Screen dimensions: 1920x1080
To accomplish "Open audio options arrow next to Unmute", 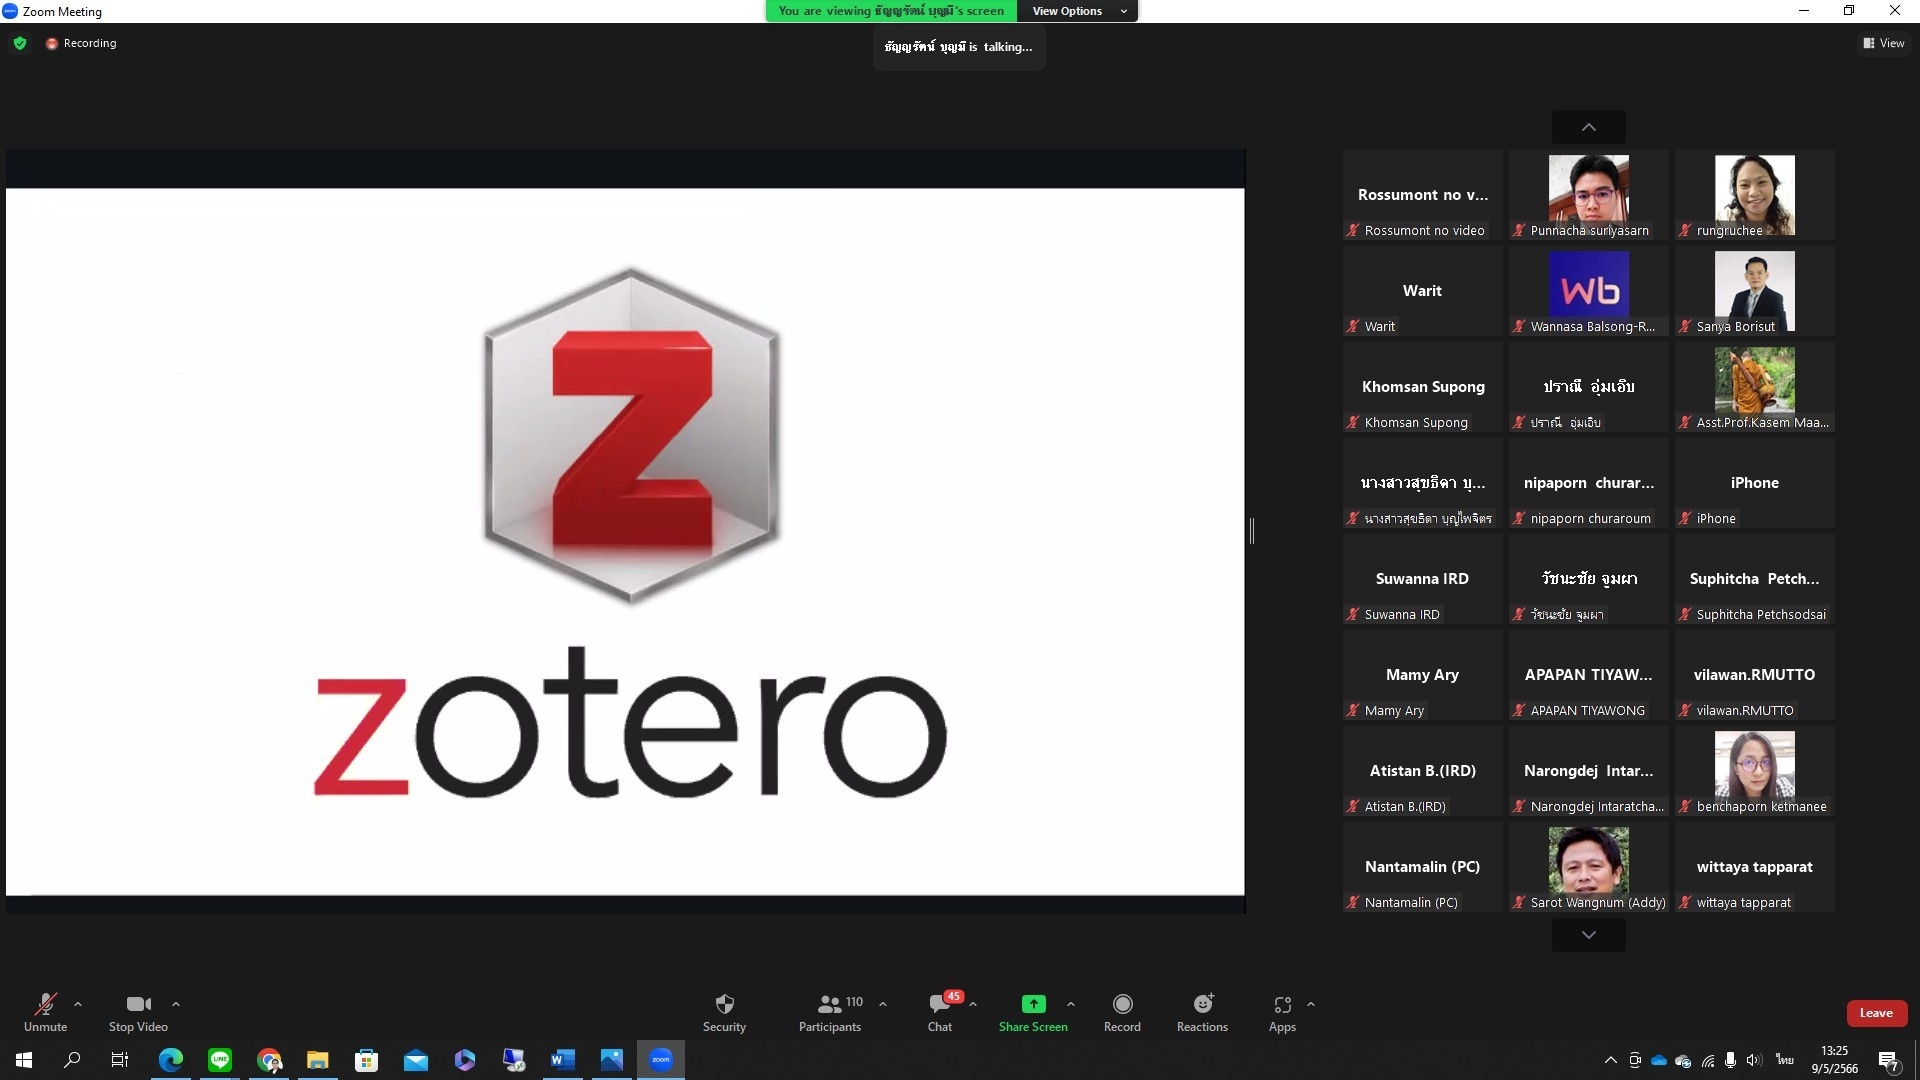I will (x=78, y=1004).
